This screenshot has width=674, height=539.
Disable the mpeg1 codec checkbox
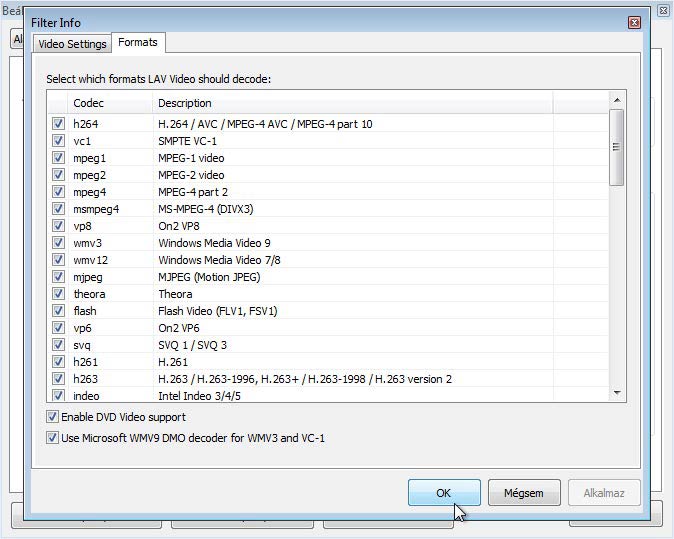click(58, 158)
